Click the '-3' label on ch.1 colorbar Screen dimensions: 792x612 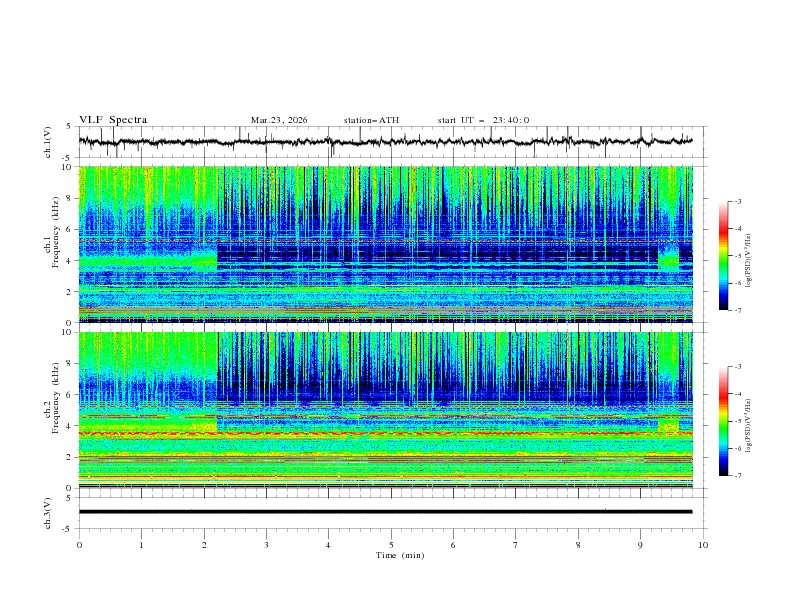(737, 201)
